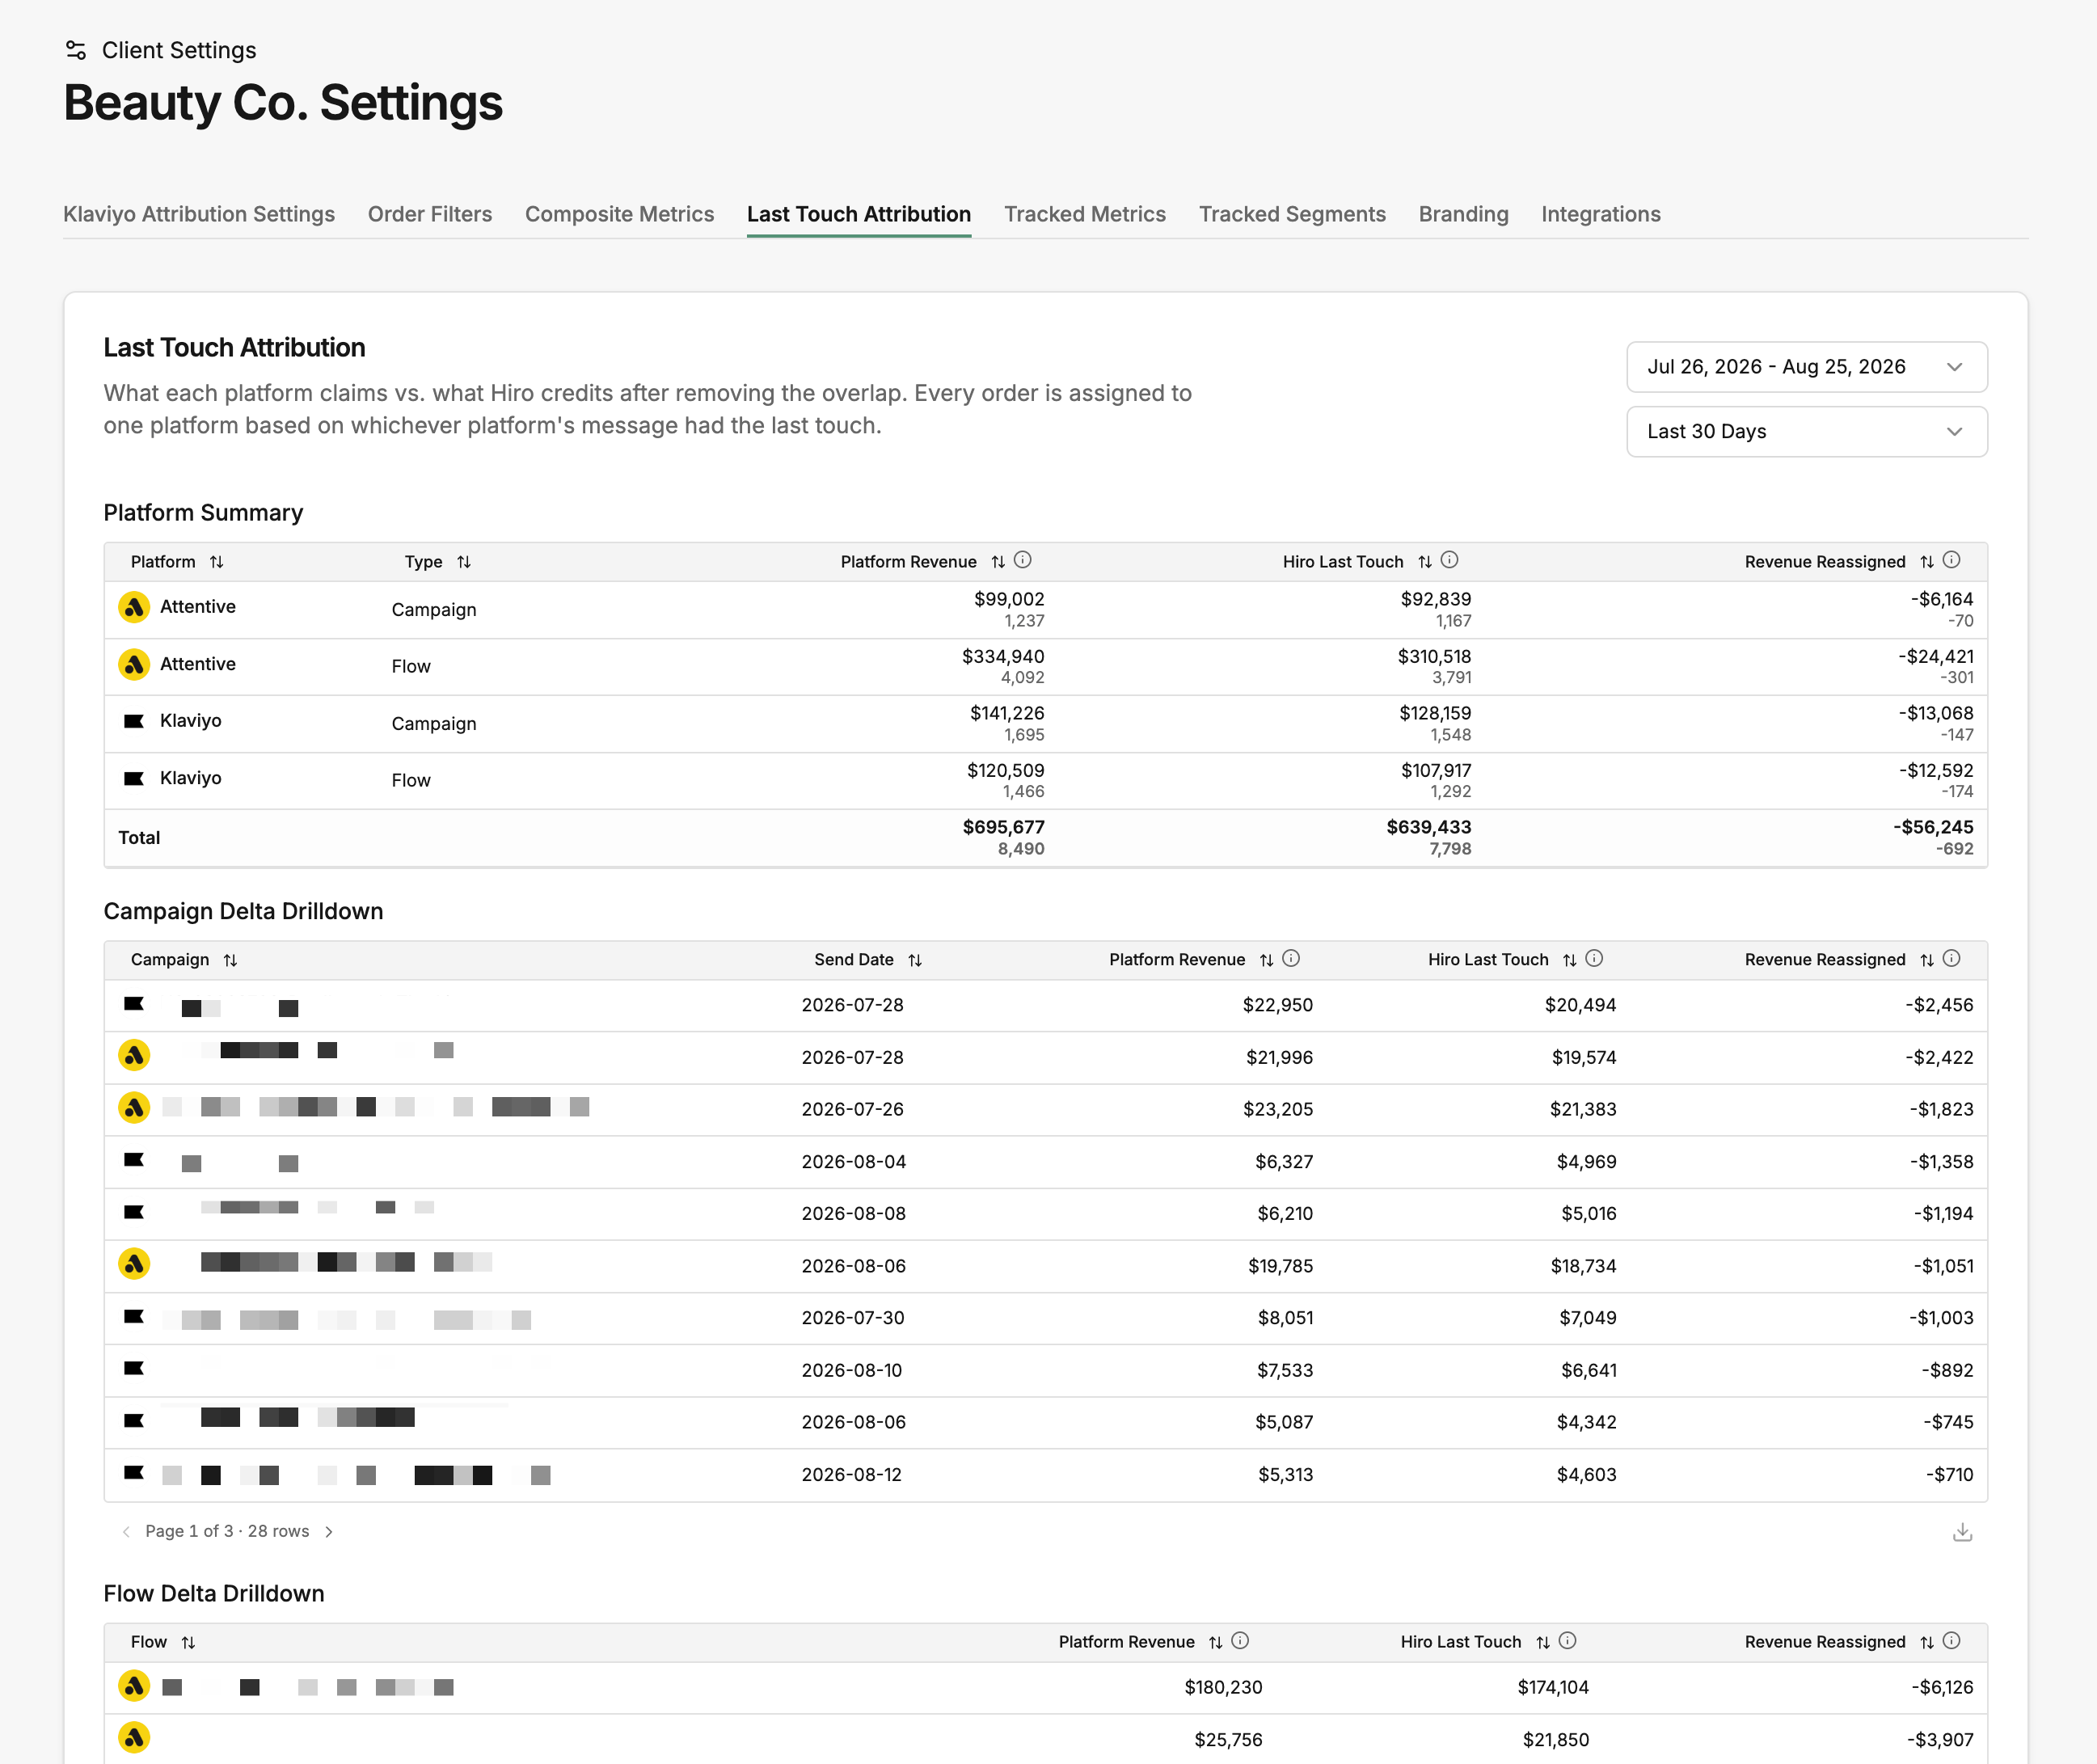Show info for Flow Drilldown Platform Revenue
This screenshot has height=1764, width=2097.
click(1241, 1640)
